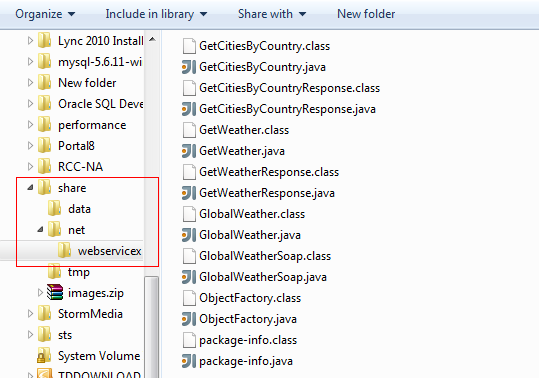Click the images.zip archive icon
Image resolution: width=539 pixels, height=378 pixels.
pos(55,292)
